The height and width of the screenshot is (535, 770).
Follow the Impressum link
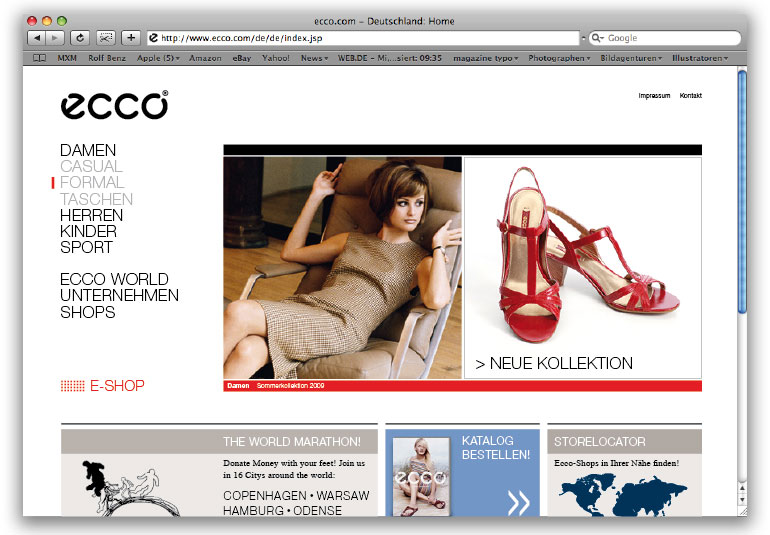coord(654,96)
